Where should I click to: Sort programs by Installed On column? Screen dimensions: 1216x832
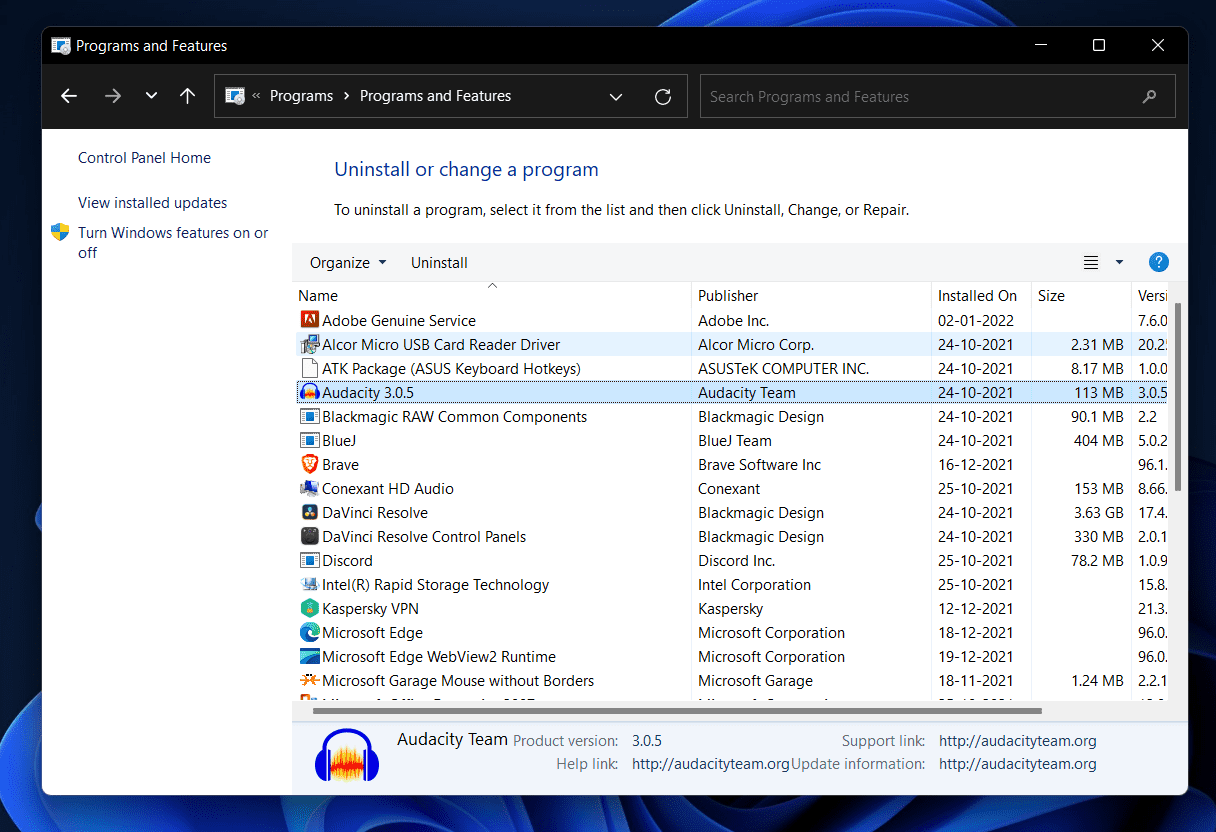(977, 295)
